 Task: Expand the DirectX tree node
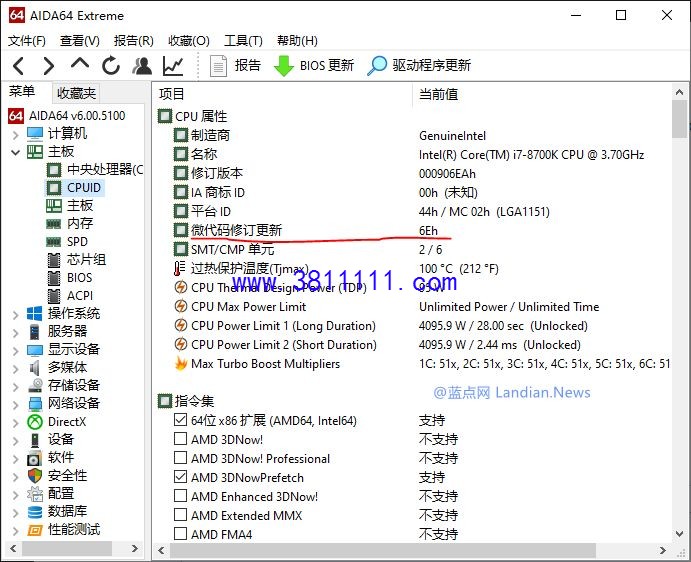(15, 423)
